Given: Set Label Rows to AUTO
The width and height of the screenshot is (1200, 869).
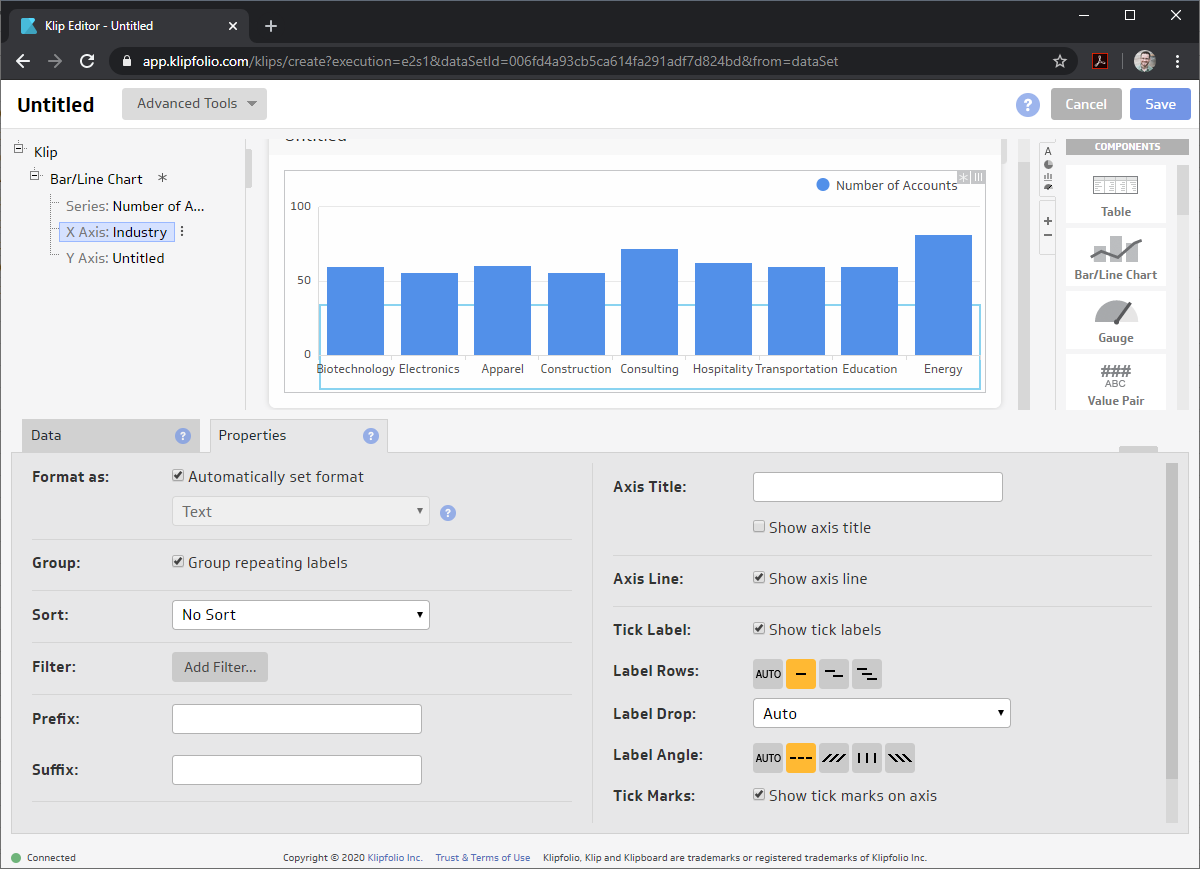Looking at the screenshot, I should coord(768,674).
